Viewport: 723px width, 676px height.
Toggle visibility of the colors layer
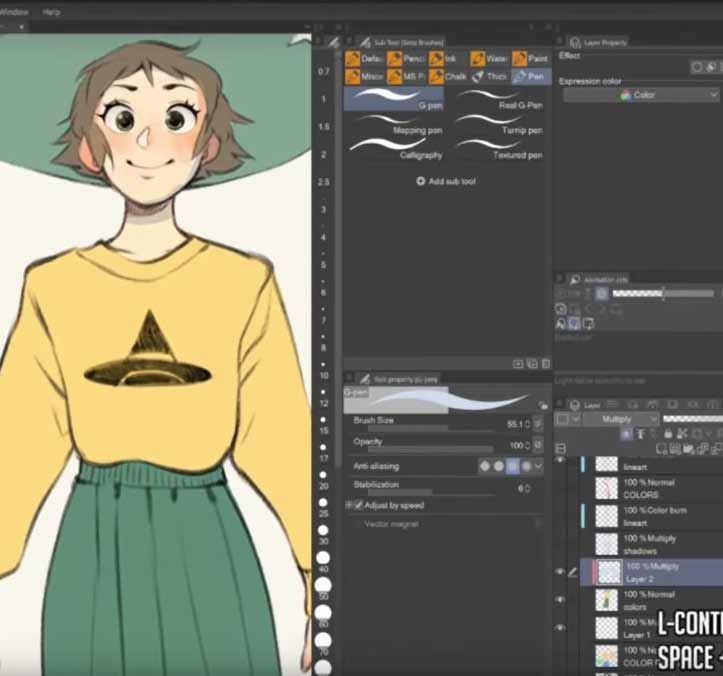[x=560, y=600]
